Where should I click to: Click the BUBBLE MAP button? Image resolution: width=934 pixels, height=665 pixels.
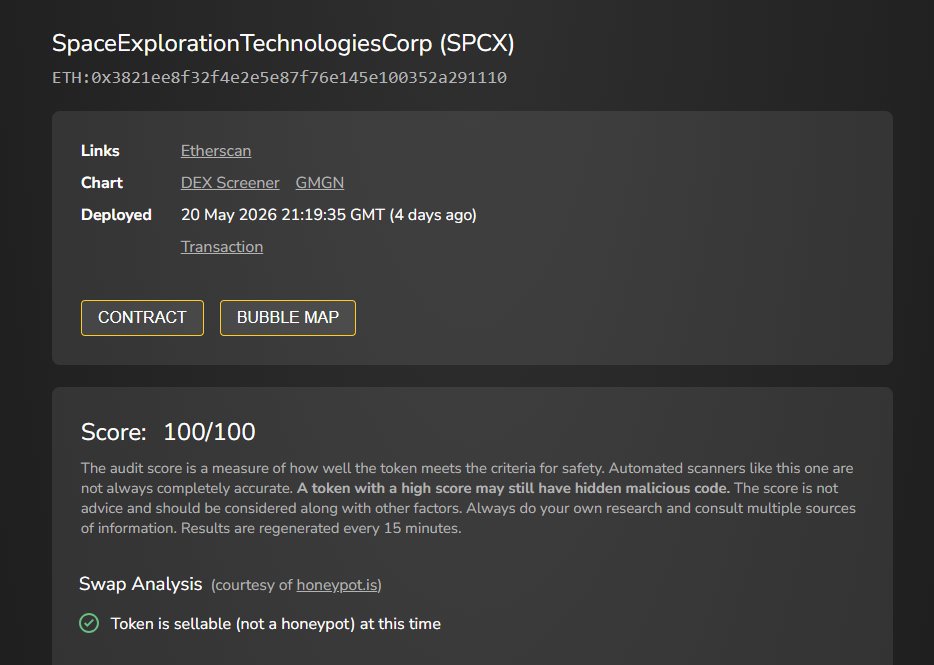click(x=288, y=318)
